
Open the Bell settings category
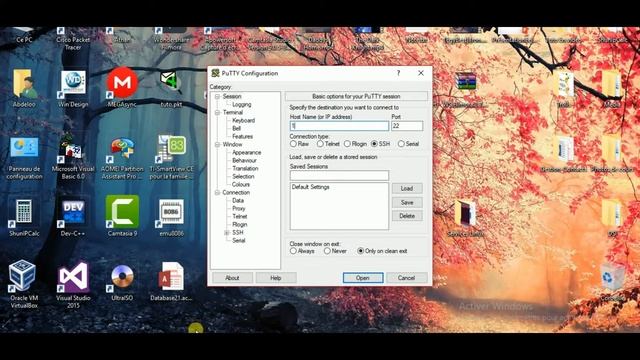pyautogui.click(x=236, y=129)
